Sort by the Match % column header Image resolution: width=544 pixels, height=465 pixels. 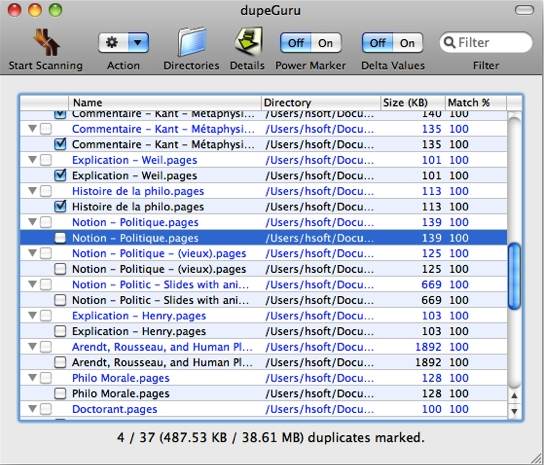click(476, 103)
